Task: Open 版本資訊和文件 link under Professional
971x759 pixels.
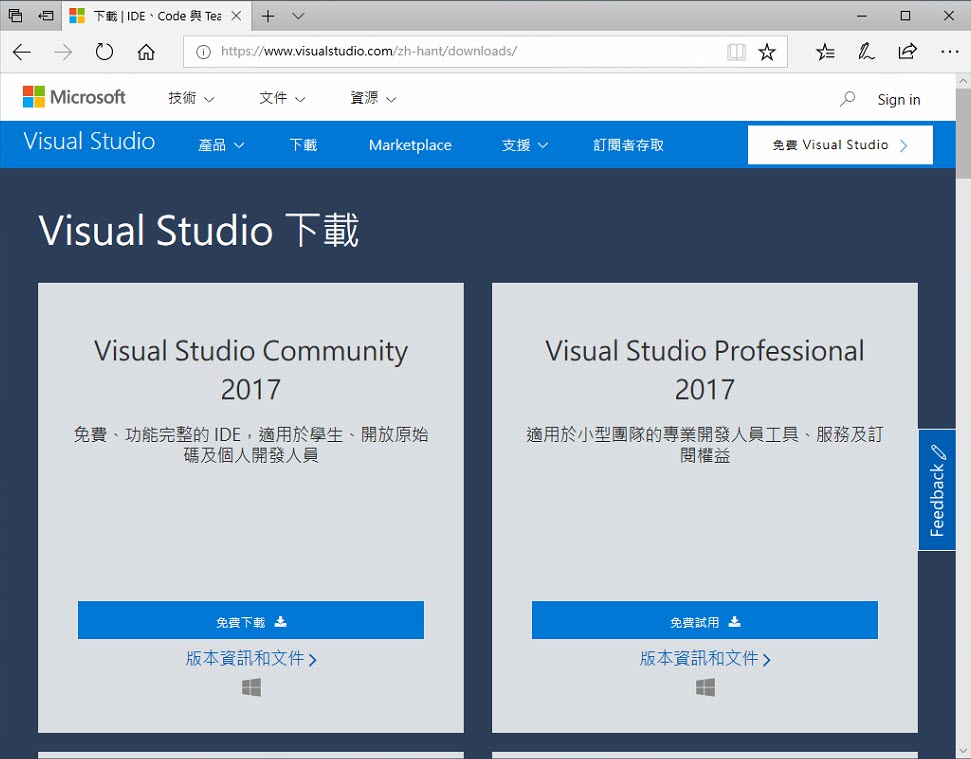Action: point(705,658)
